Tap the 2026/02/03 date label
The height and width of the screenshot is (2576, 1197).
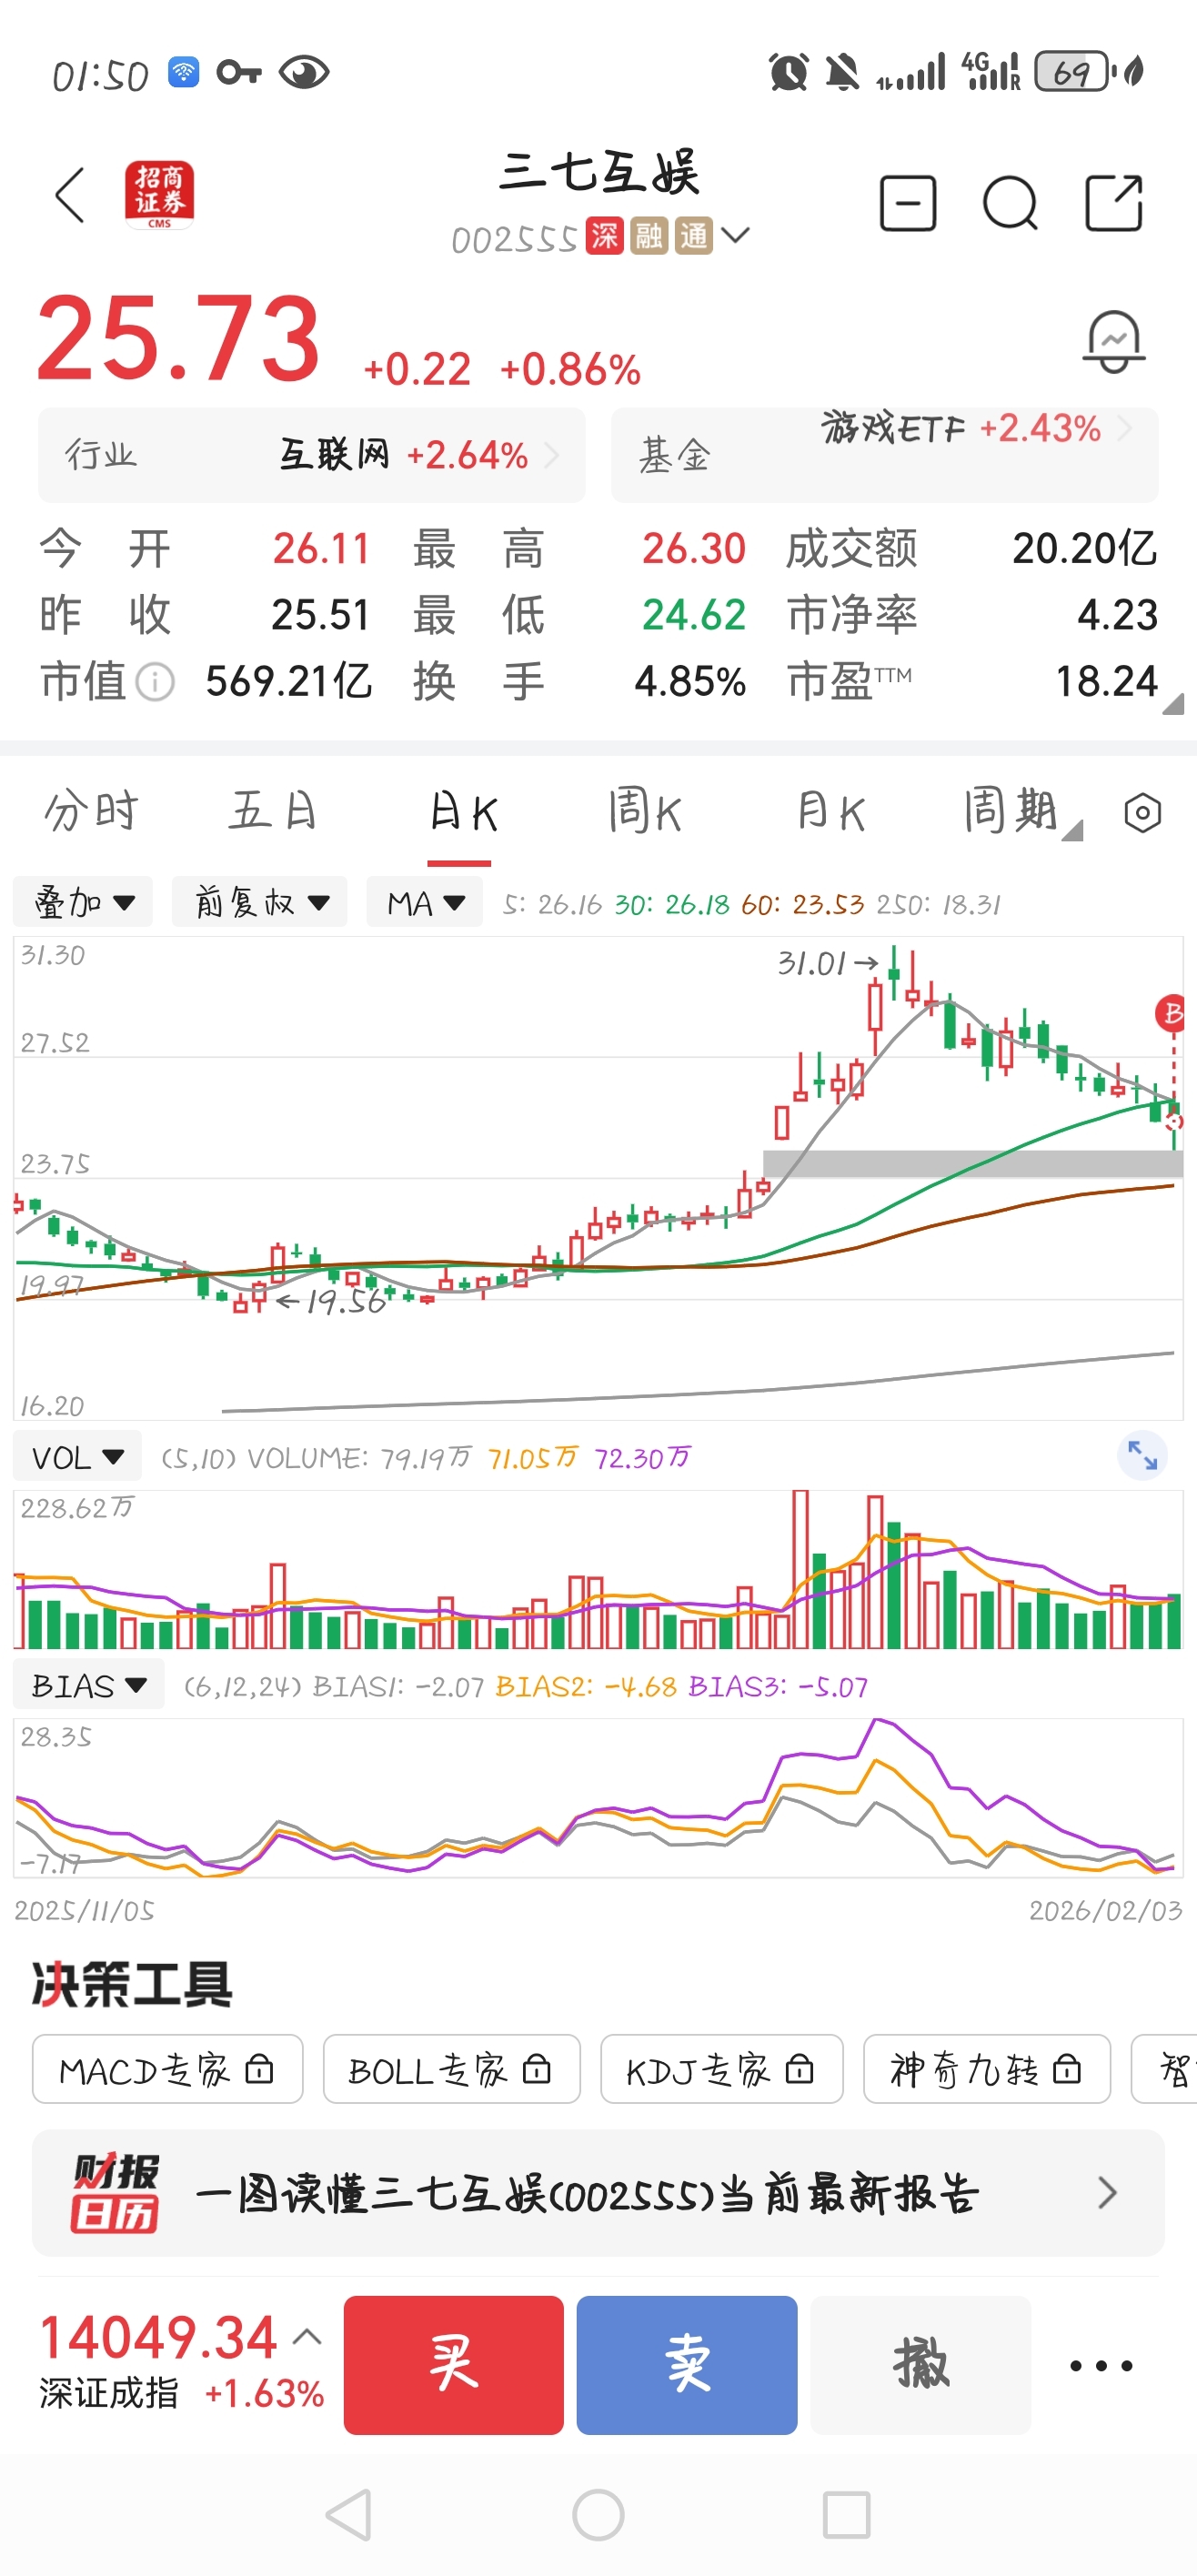click(1106, 1911)
